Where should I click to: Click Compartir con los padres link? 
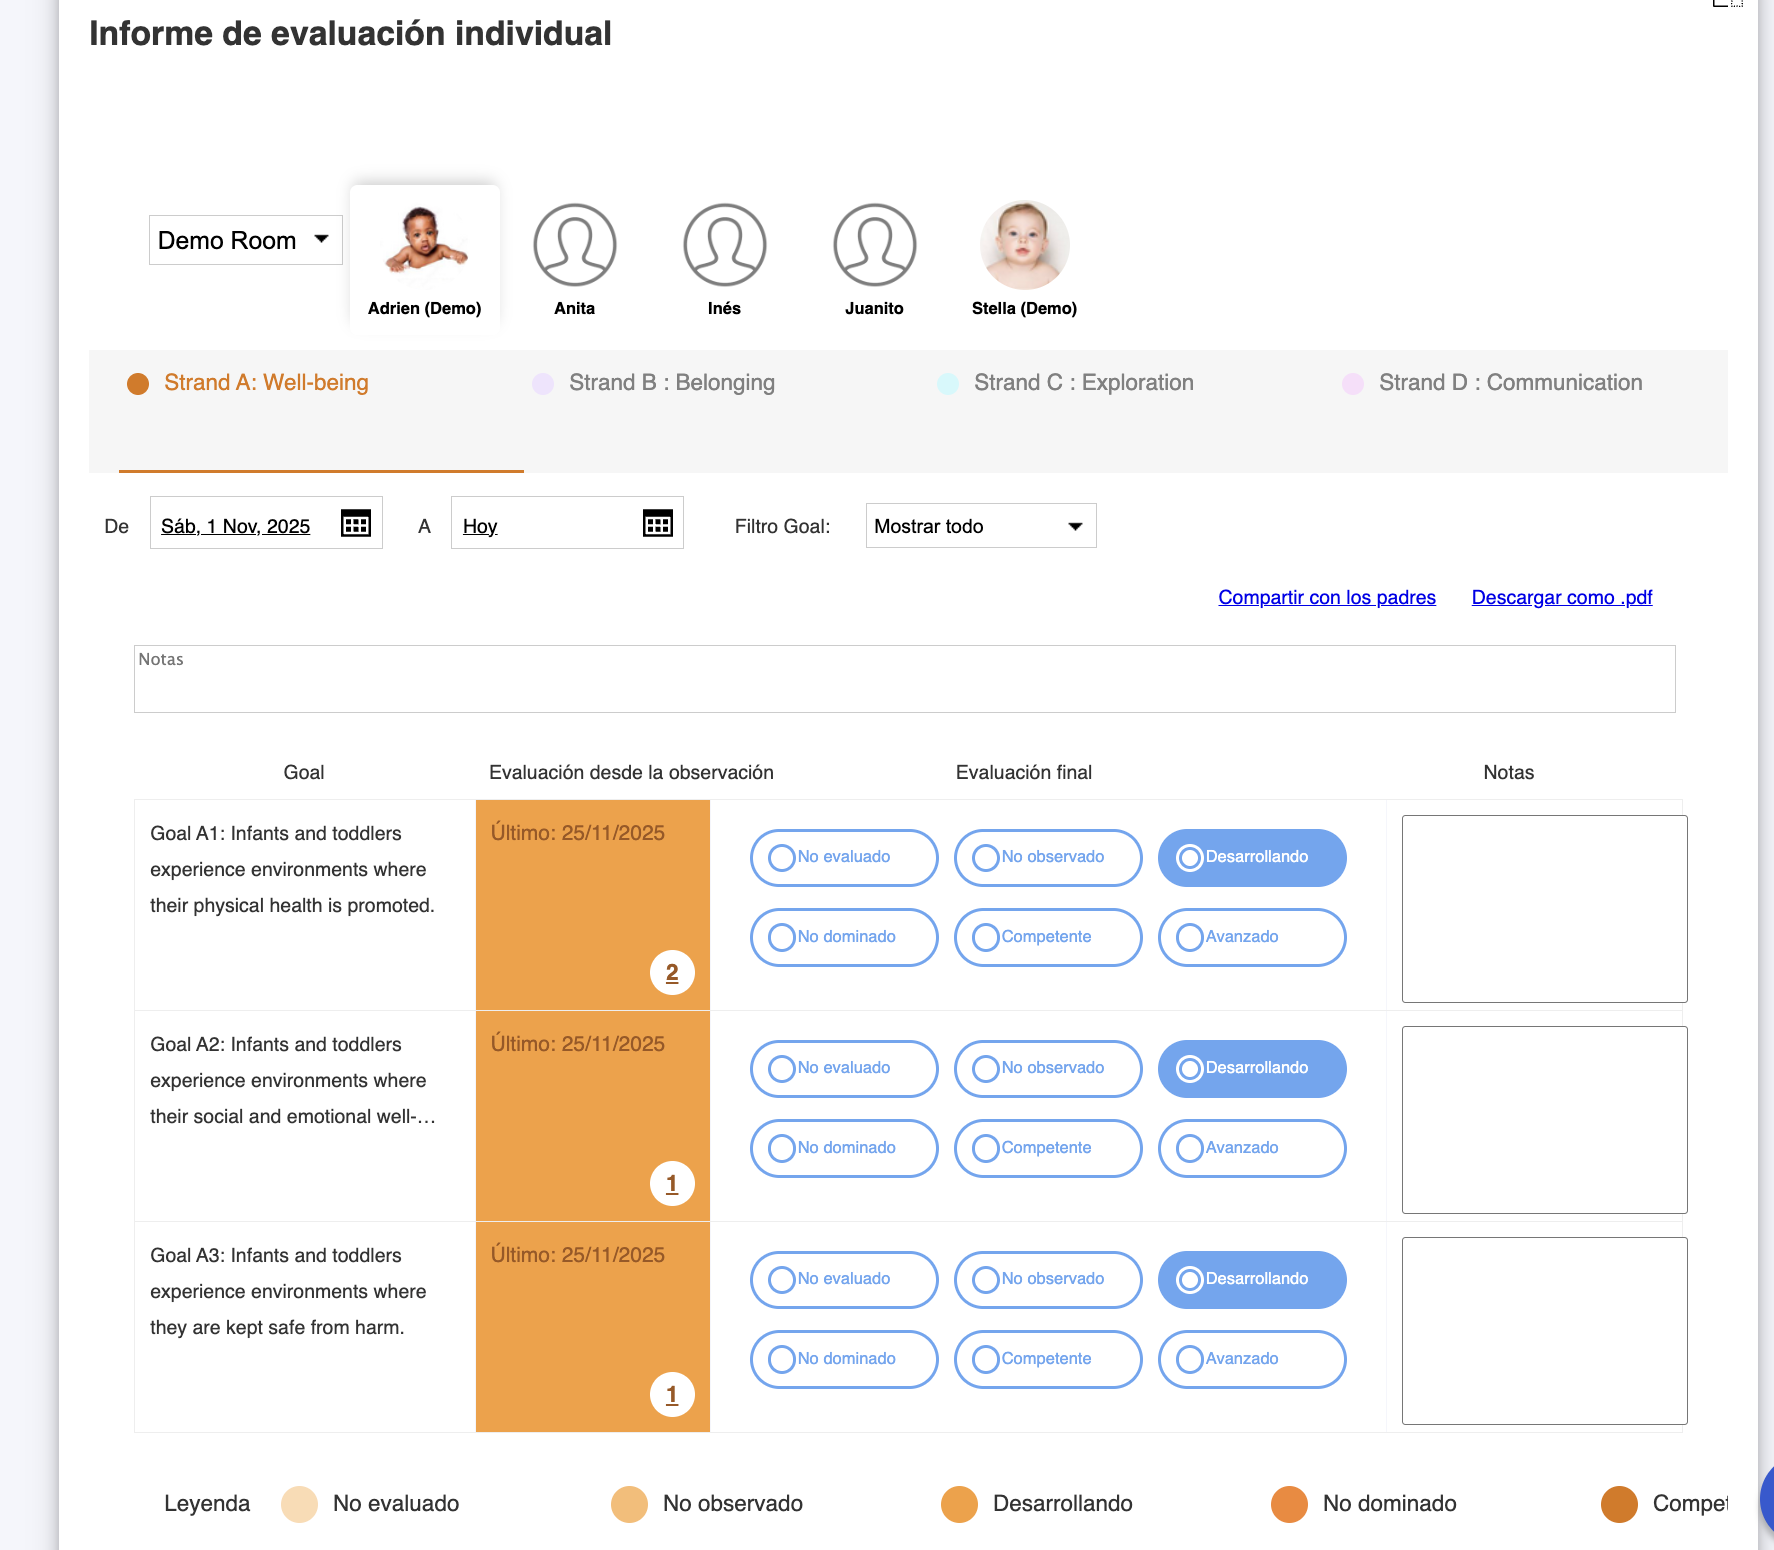(1327, 597)
